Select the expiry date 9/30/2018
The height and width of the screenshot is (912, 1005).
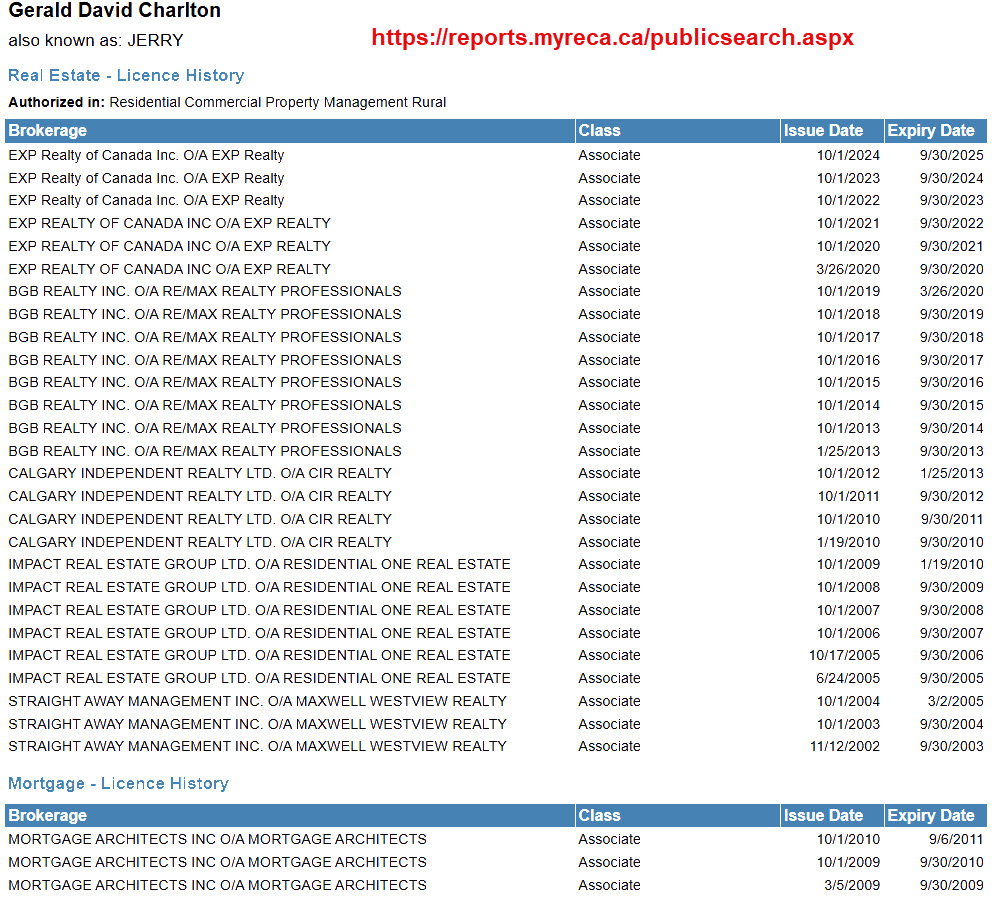[x=952, y=338]
